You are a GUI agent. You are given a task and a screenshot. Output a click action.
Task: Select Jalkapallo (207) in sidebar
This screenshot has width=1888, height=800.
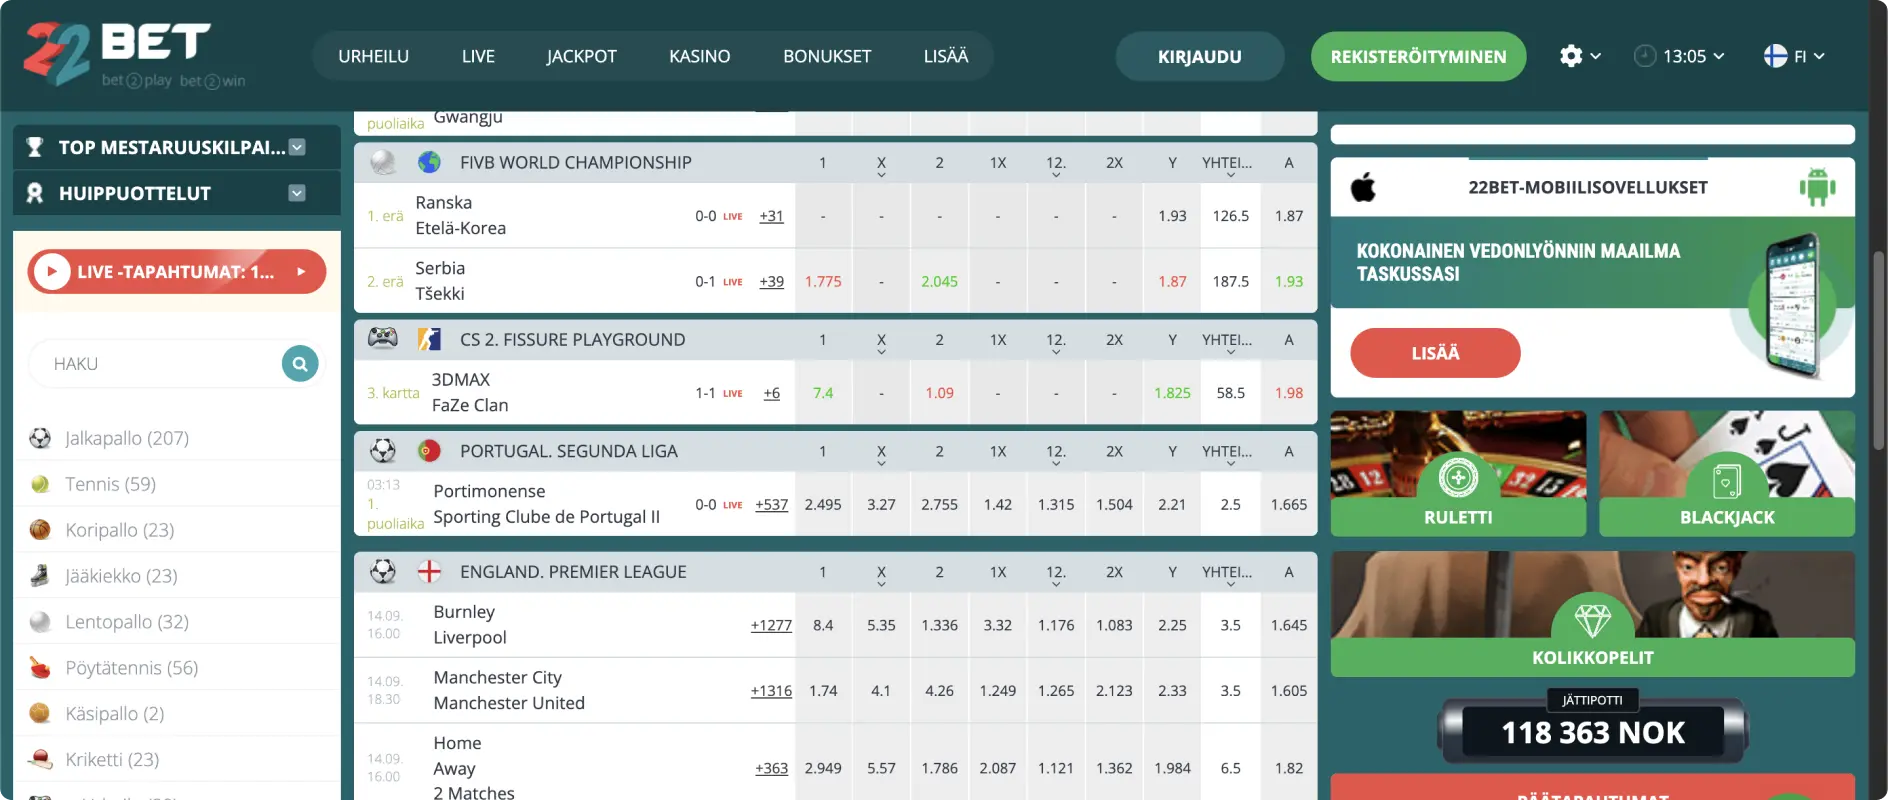point(127,438)
